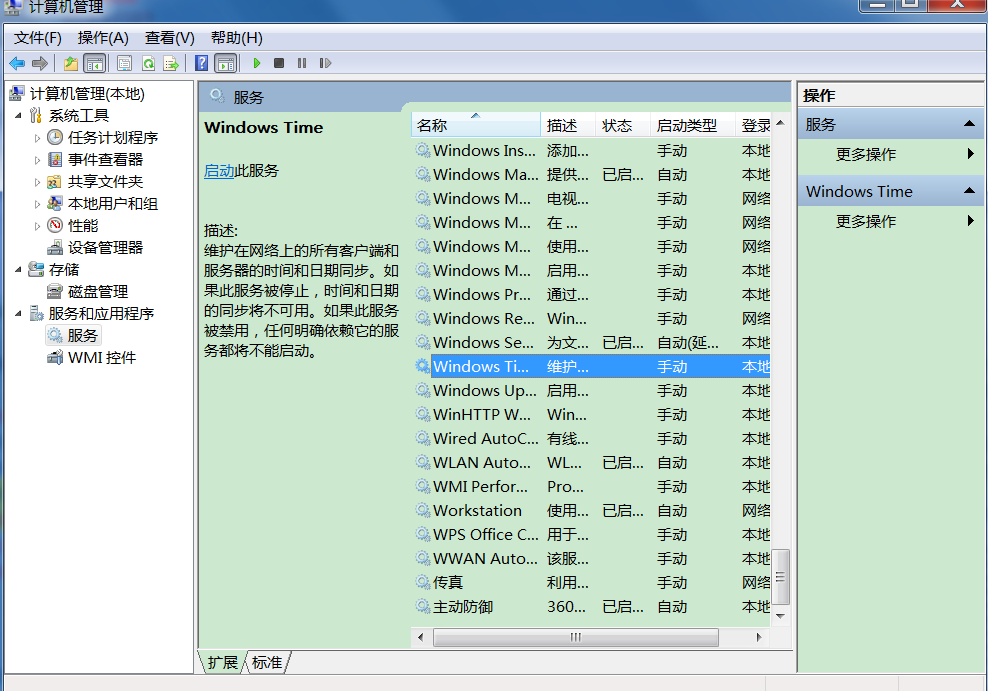This screenshot has width=988, height=691.
Task: Click the restart service toolbar icon
Action: [x=325, y=63]
